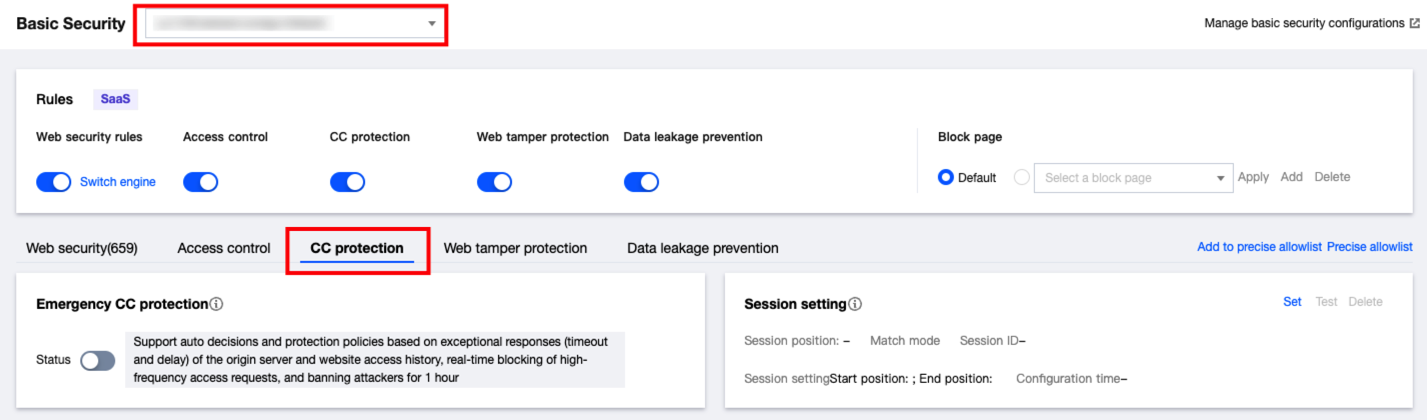
Task: Open the Precise allowlist link
Action: tap(1369, 247)
